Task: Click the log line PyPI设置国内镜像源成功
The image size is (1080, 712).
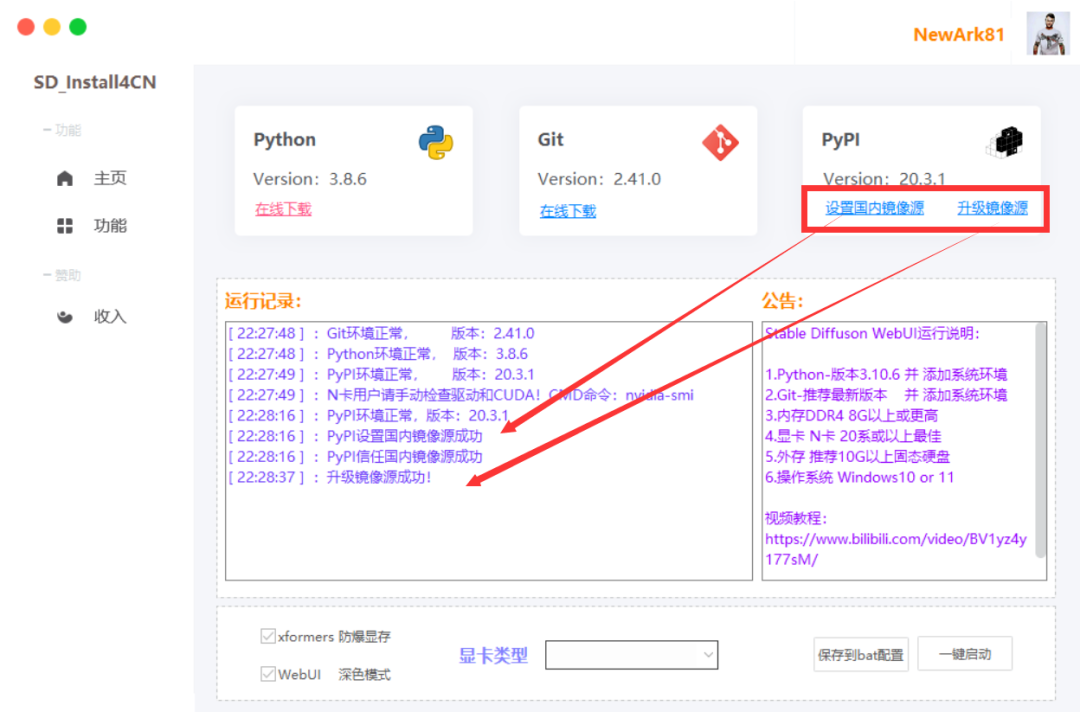Action: point(355,436)
